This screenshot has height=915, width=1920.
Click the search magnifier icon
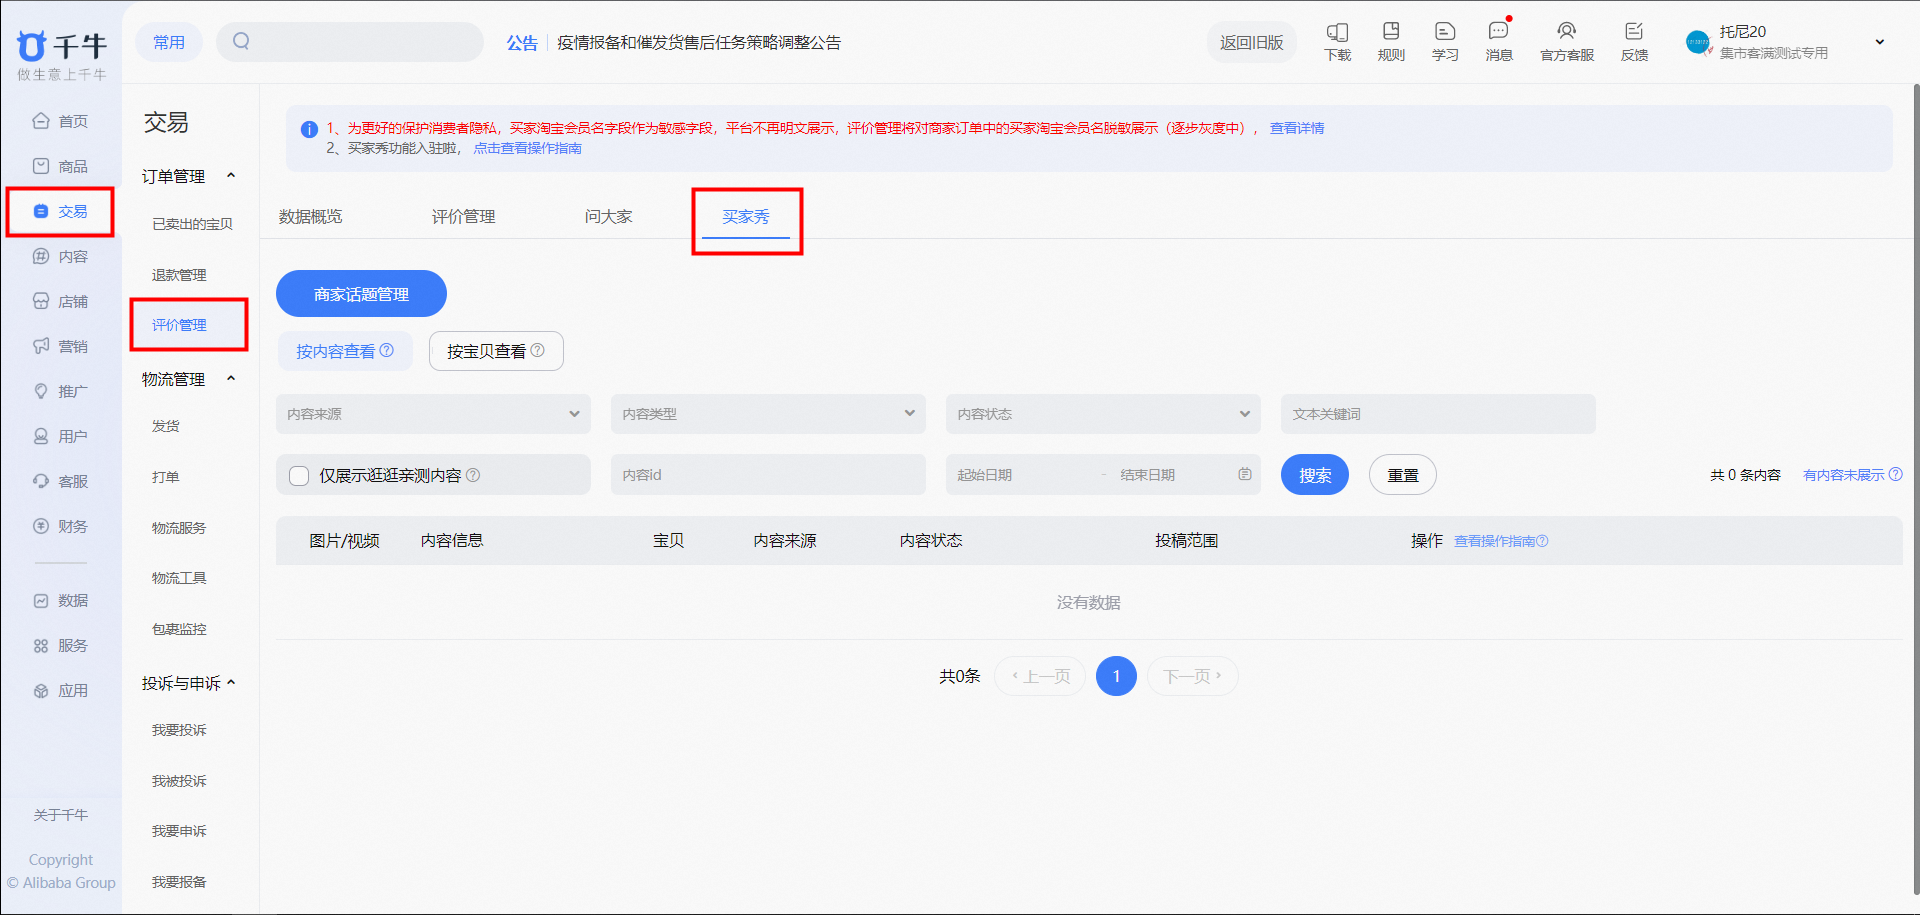tap(241, 41)
